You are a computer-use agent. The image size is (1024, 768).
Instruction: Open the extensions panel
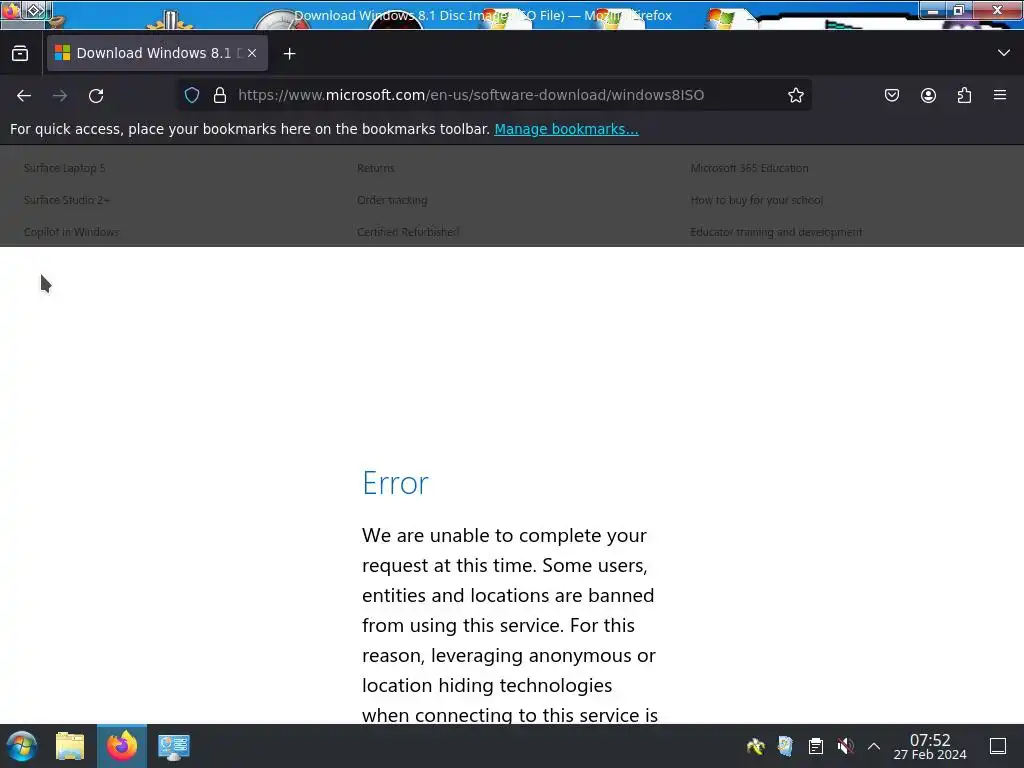click(x=964, y=95)
